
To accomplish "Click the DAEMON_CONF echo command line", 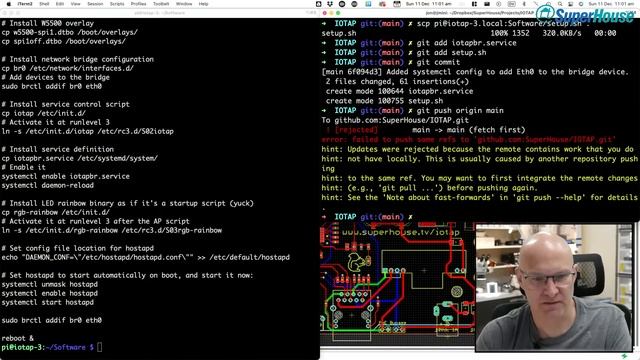I will pos(145,258).
